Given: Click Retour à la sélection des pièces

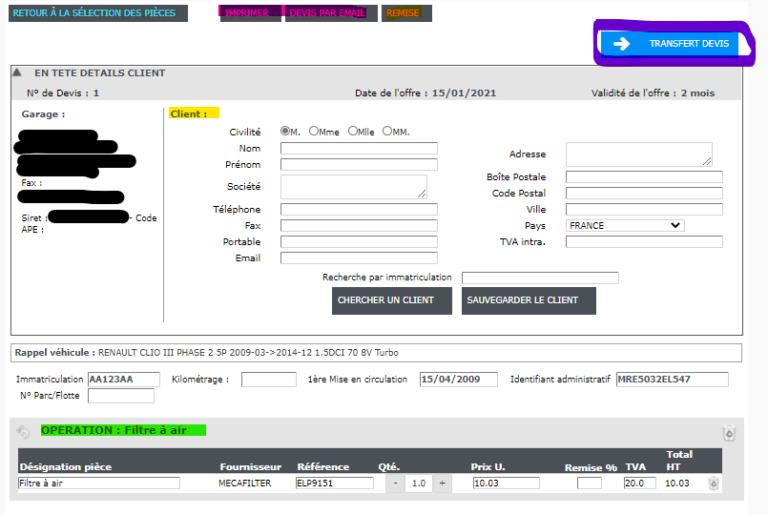Looking at the screenshot, I should (x=96, y=13).
